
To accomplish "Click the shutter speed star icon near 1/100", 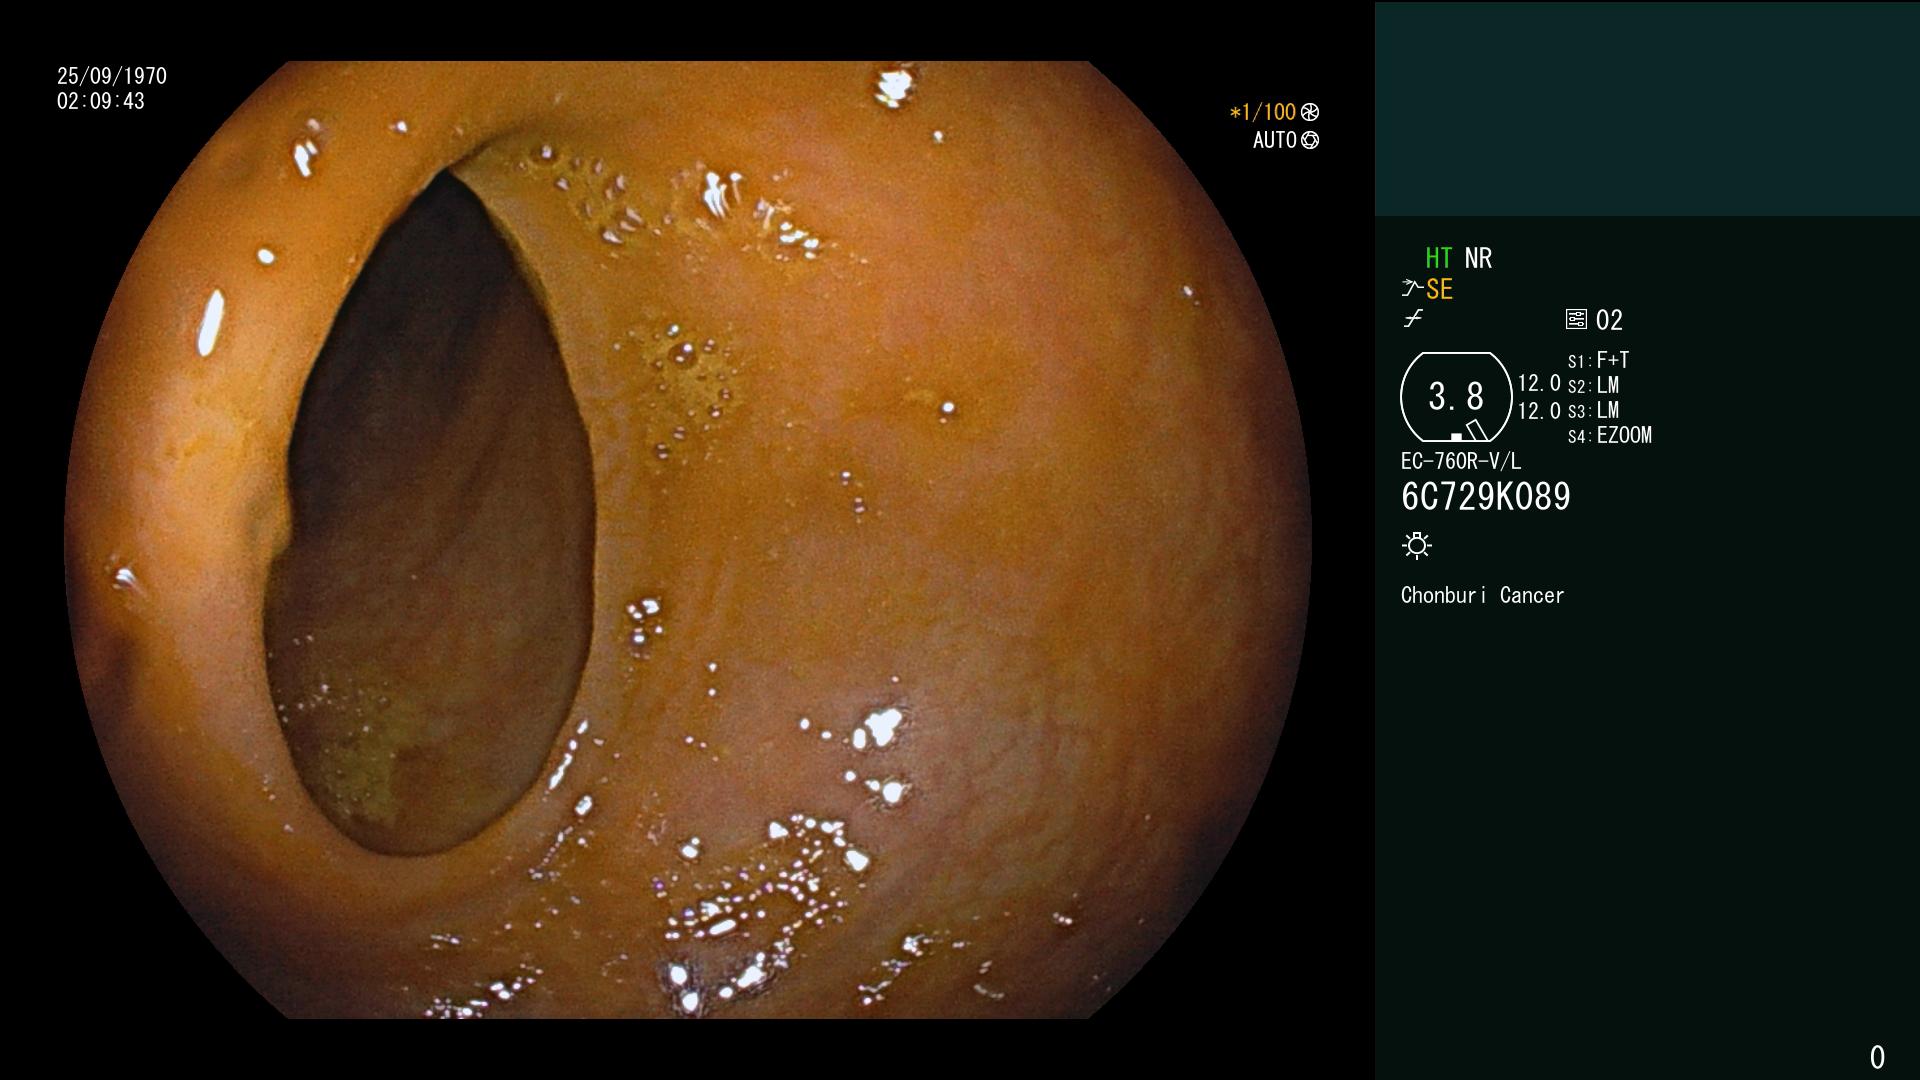I will pyautogui.click(x=1310, y=112).
